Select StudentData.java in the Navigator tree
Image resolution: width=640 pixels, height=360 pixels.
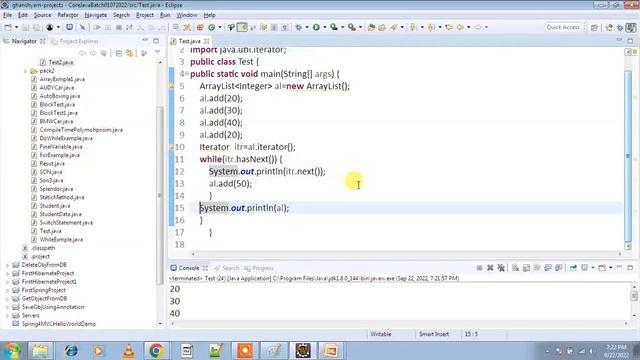coord(60,214)
